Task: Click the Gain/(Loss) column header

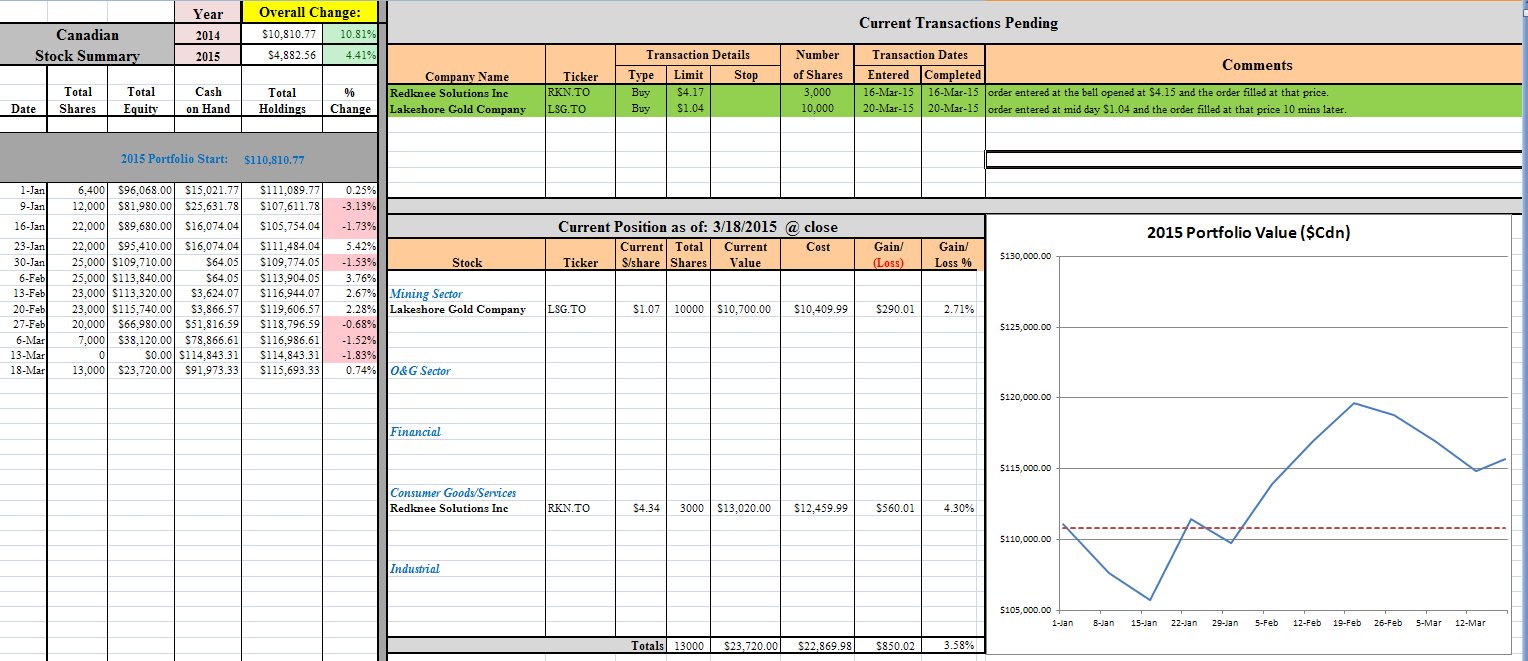Action: [890, 255]
